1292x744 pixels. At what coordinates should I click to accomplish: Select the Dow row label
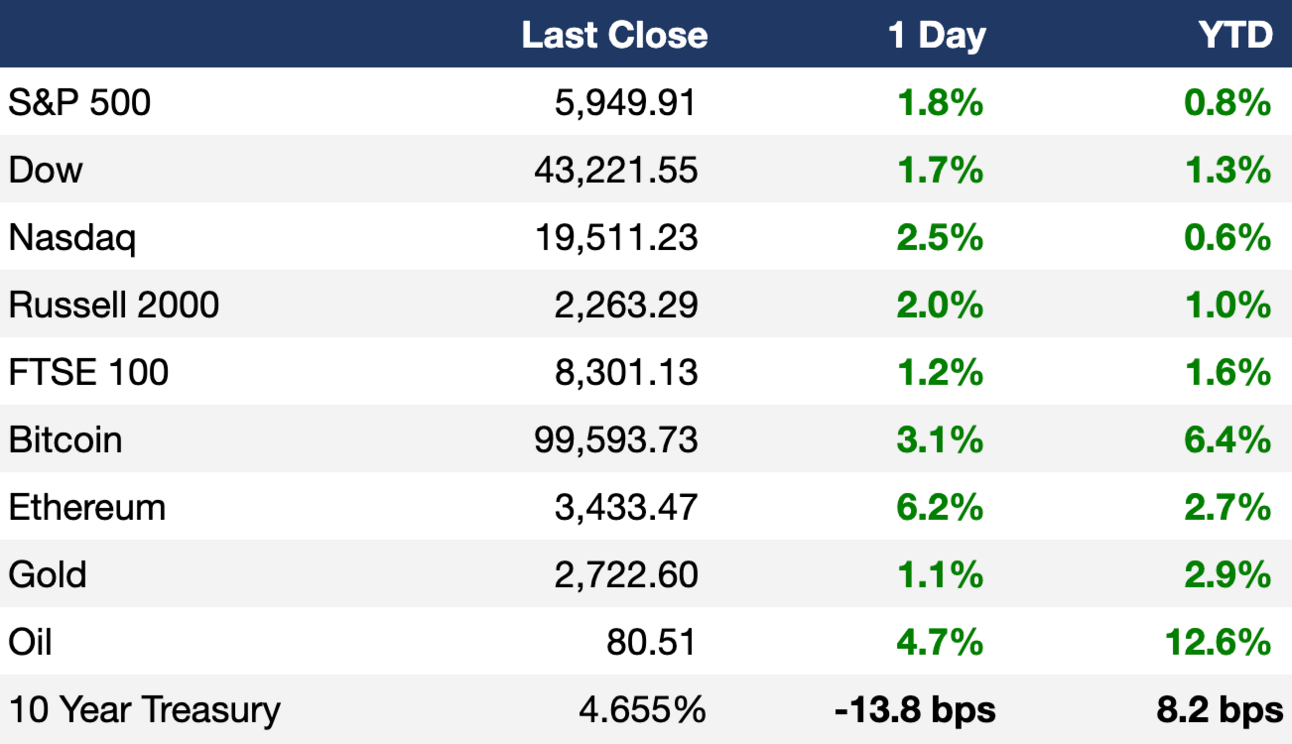(46, 170)
